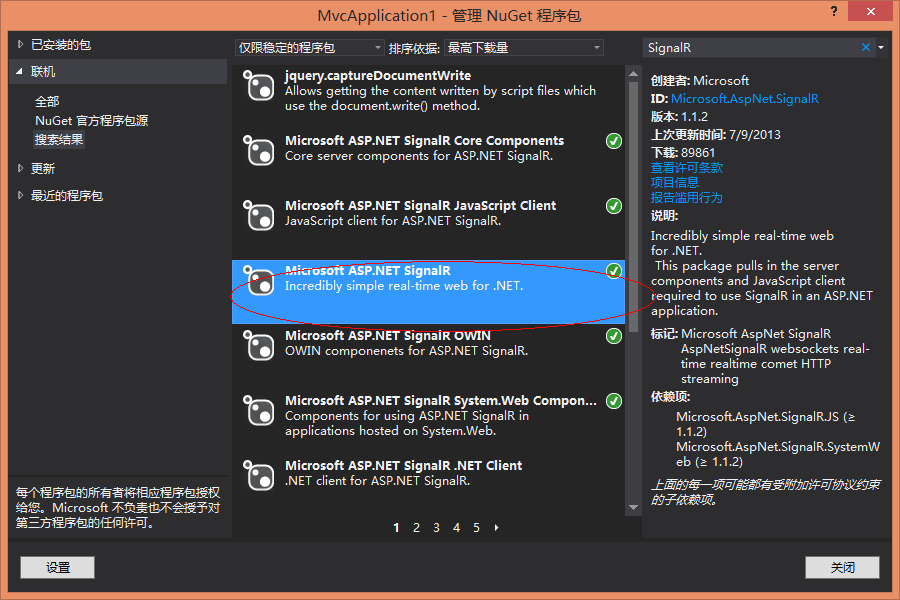Select NuGet 官方程序包源
The height and width of the screenshot is (600, 900).
[92, 121]
